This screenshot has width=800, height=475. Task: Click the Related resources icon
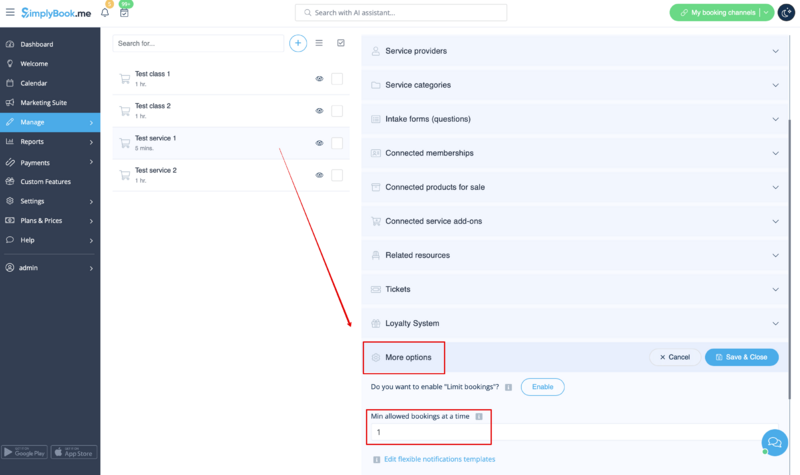pos(376,255)
